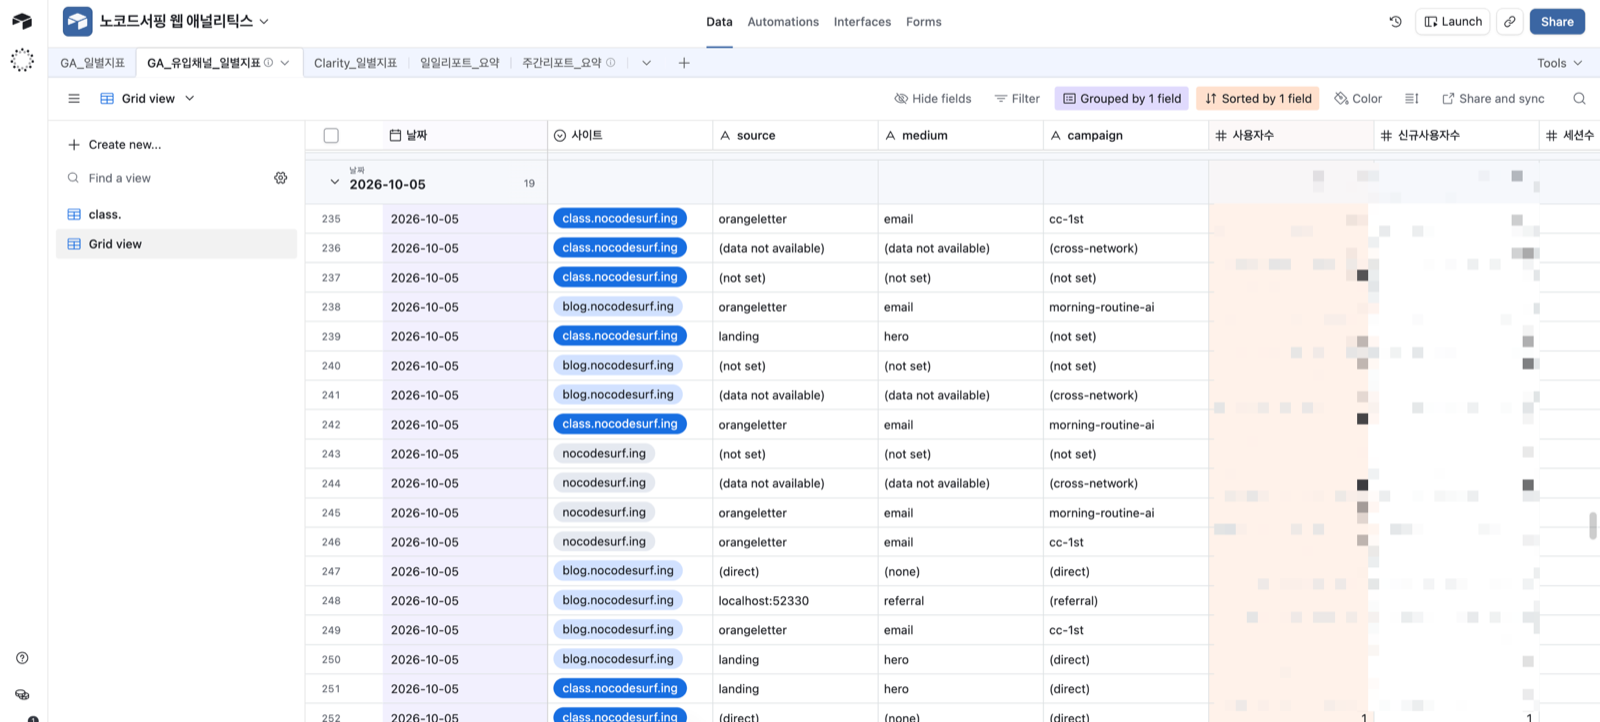Click the plus icon to add table
1600x722 pixels.
pos(684,63)
